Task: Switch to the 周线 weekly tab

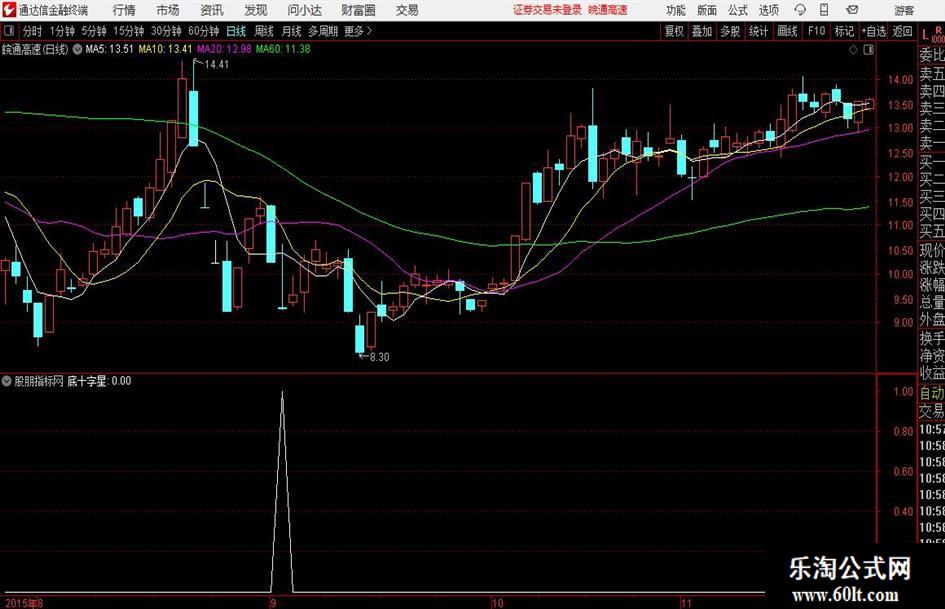Action: [x=264, y=31]
